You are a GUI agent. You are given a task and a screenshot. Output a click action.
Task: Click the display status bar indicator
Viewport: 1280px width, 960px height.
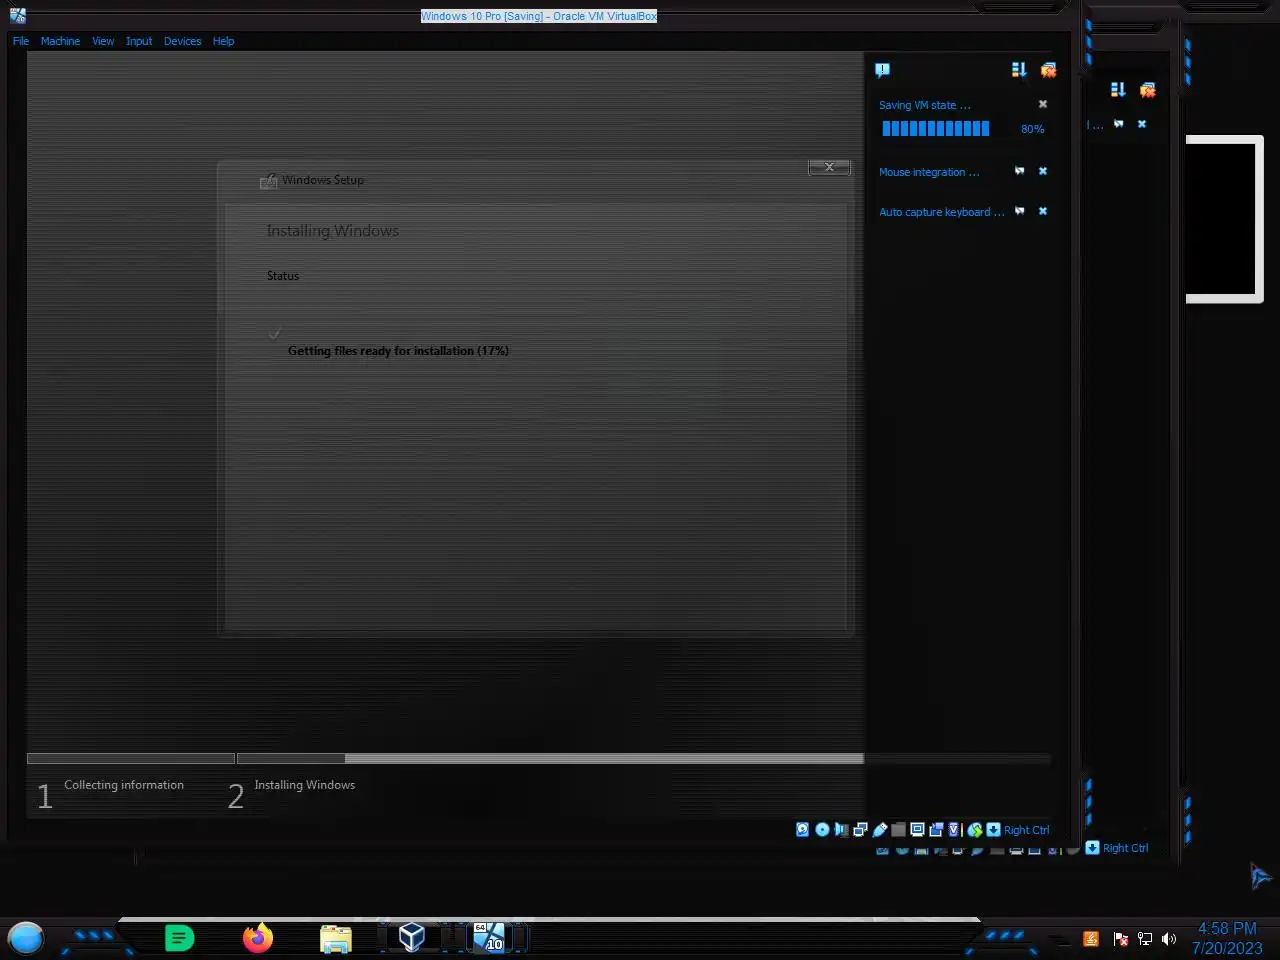click(917, 829)
